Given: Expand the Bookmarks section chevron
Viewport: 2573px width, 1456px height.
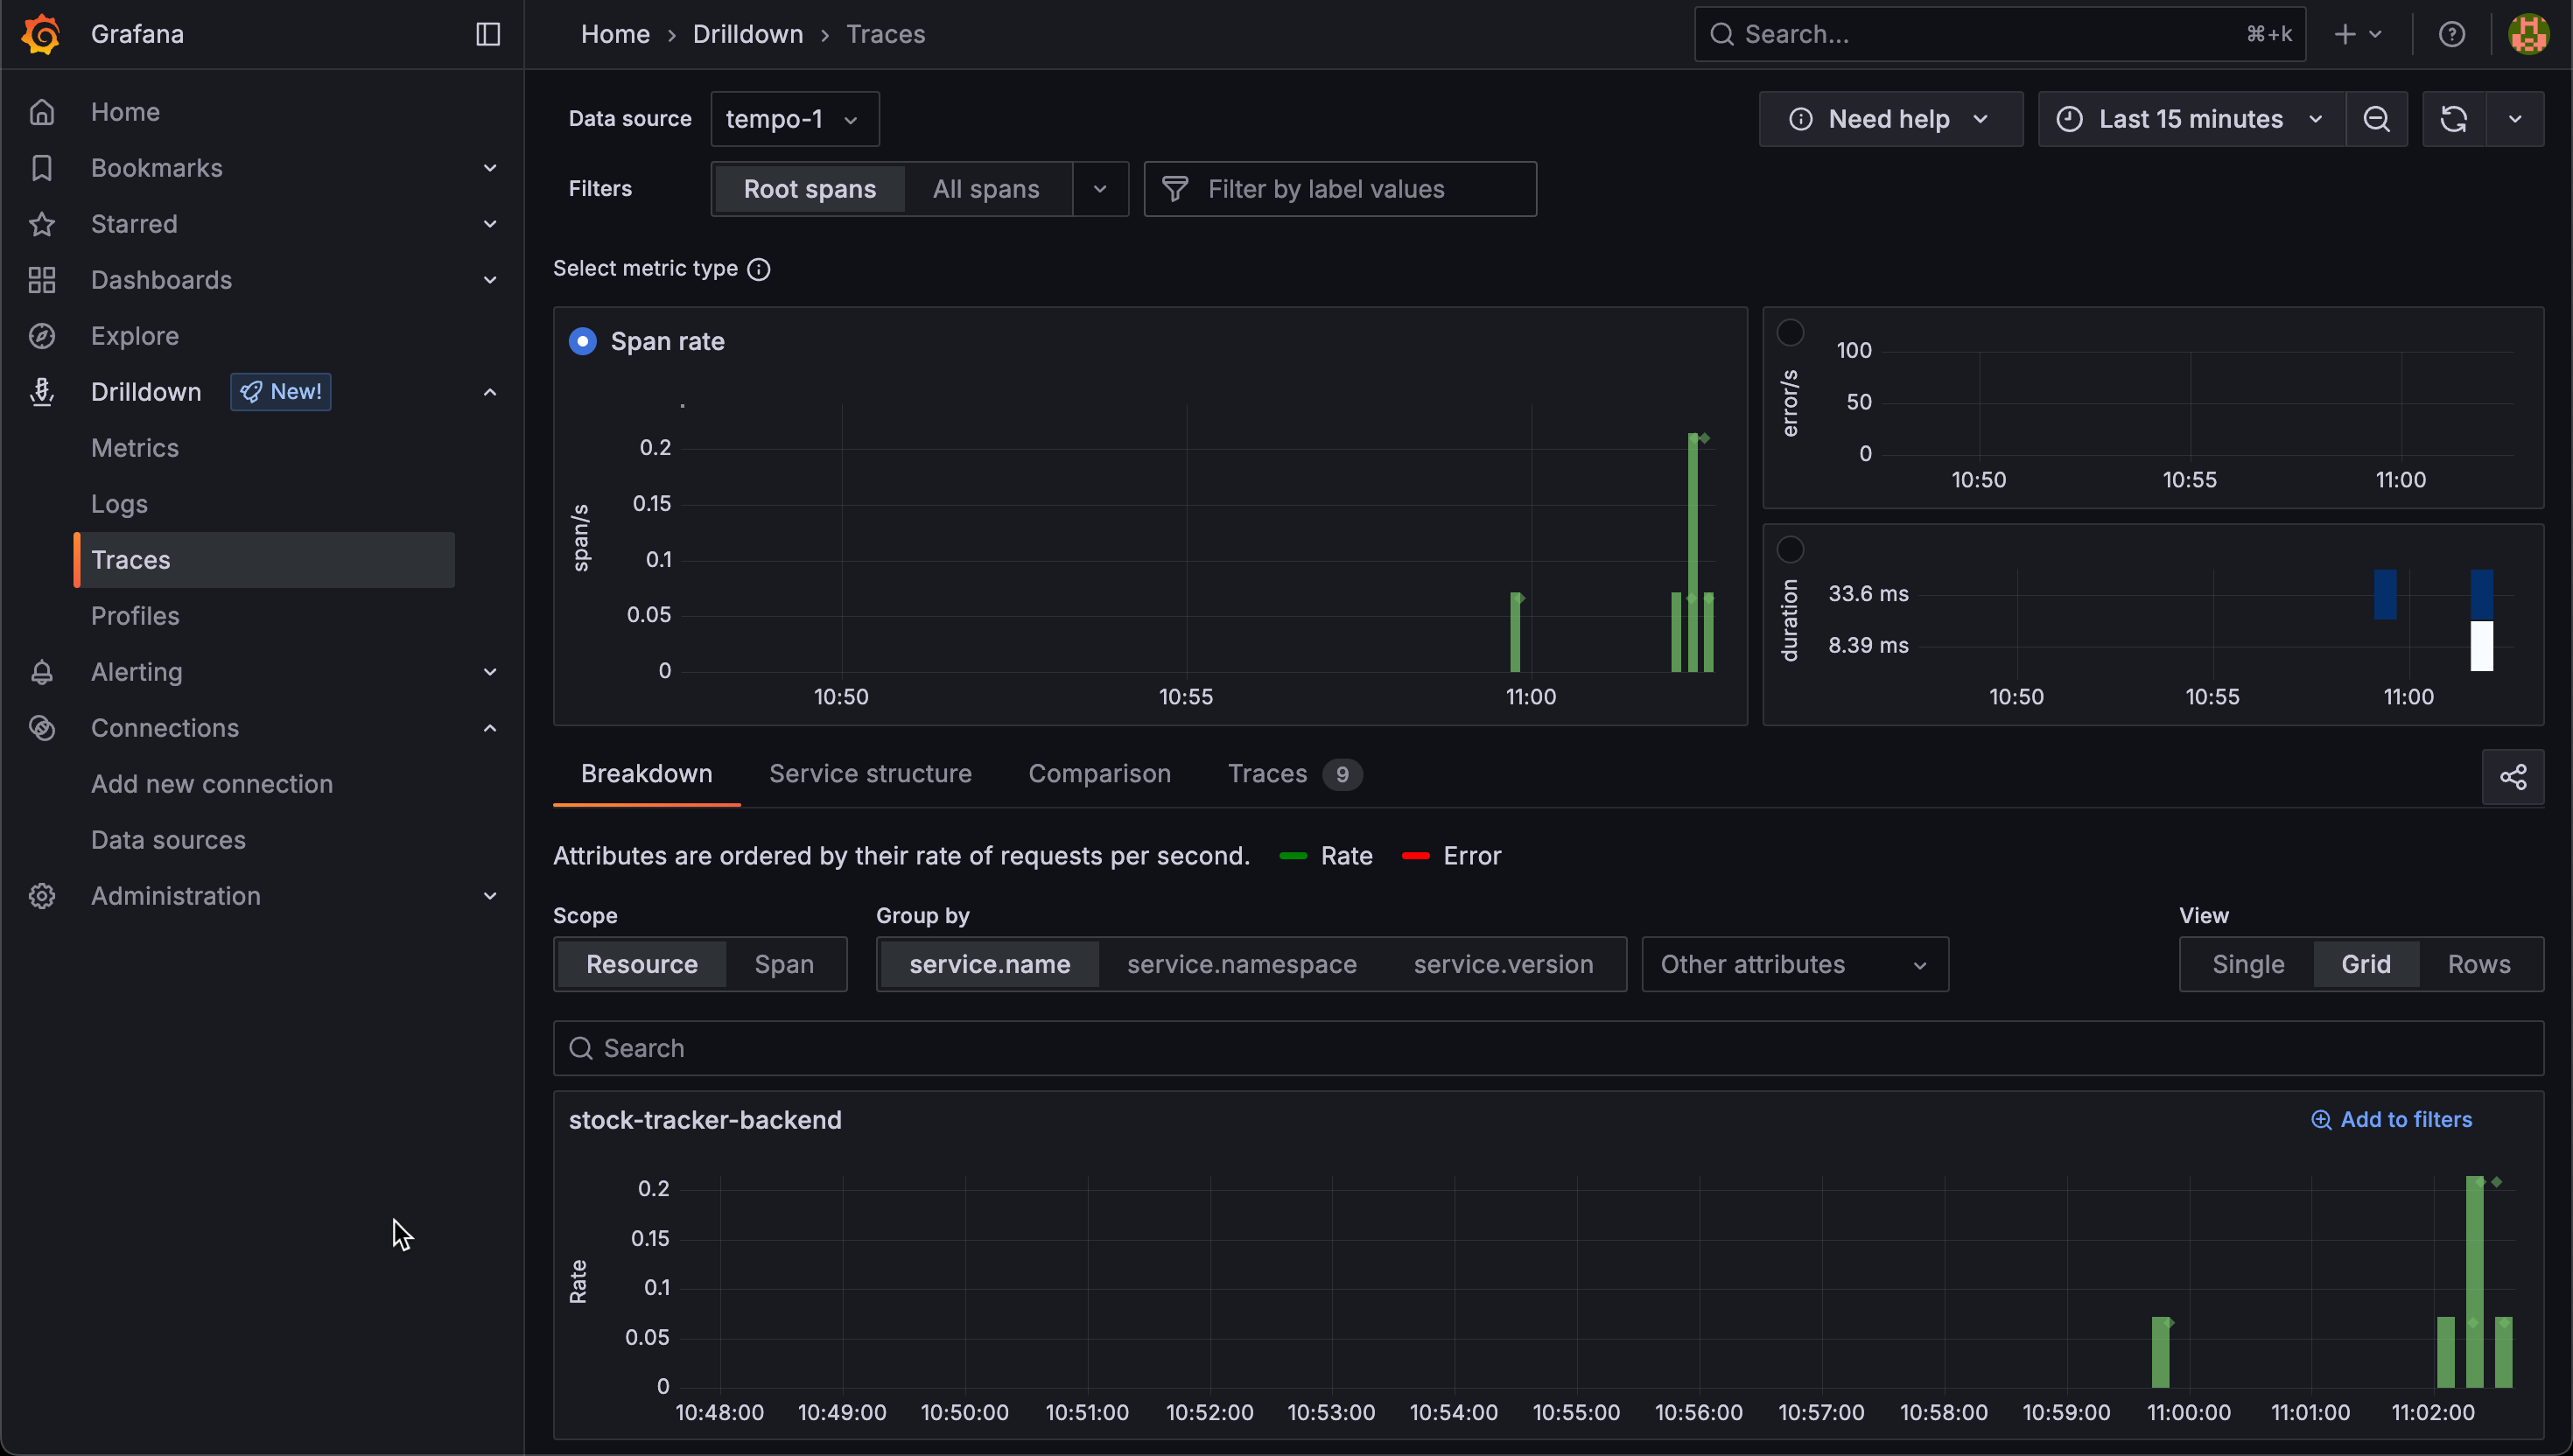Looking at the screenshot, I should point(490,168).
